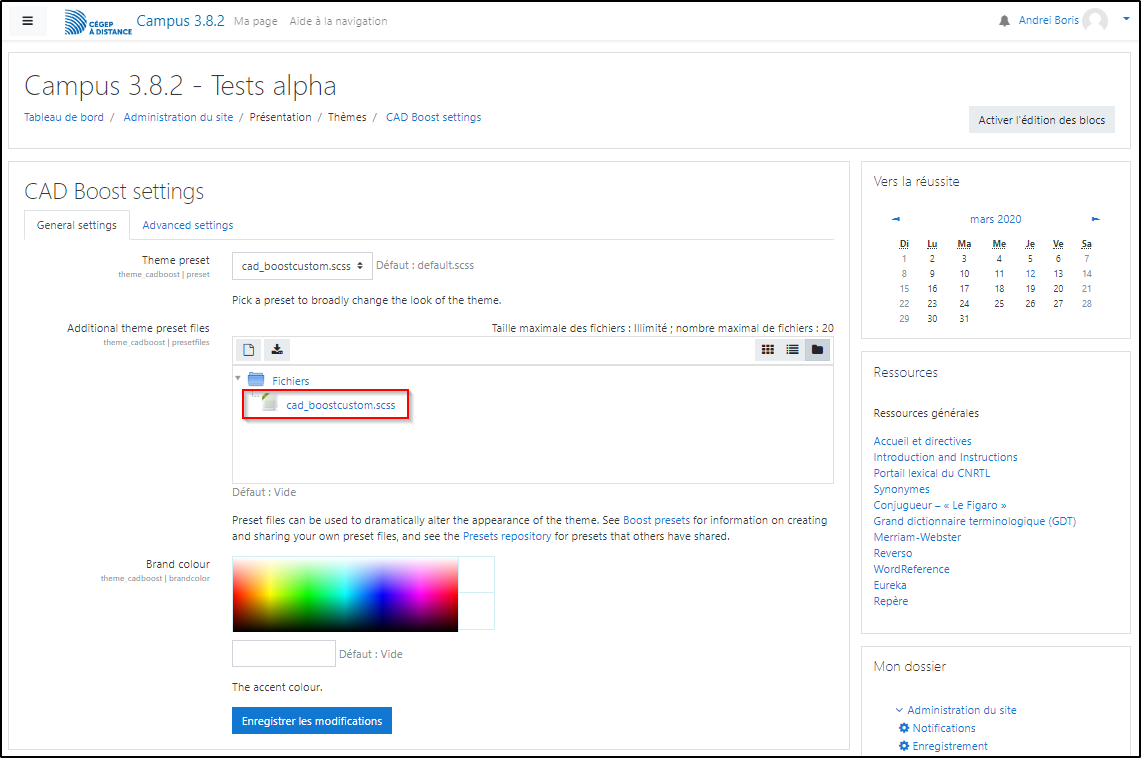Image resolution: width=1141 pixels, height=758 pixels.
Task: Open user menu dropdown arrow
Action: pyautogui.click(x=1126, y=19)
